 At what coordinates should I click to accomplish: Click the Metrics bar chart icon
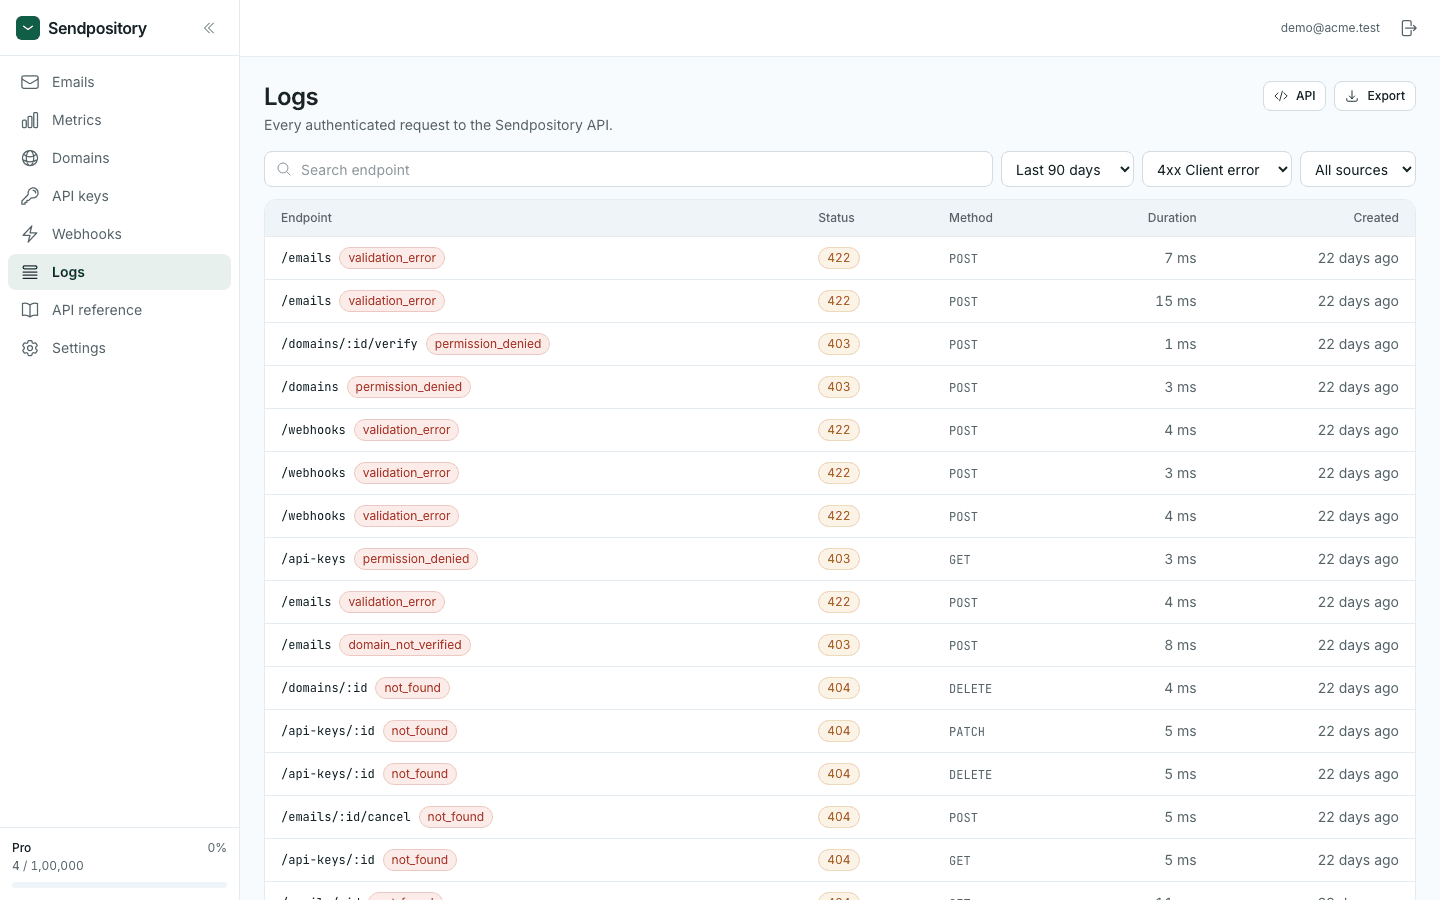[30, 120]
